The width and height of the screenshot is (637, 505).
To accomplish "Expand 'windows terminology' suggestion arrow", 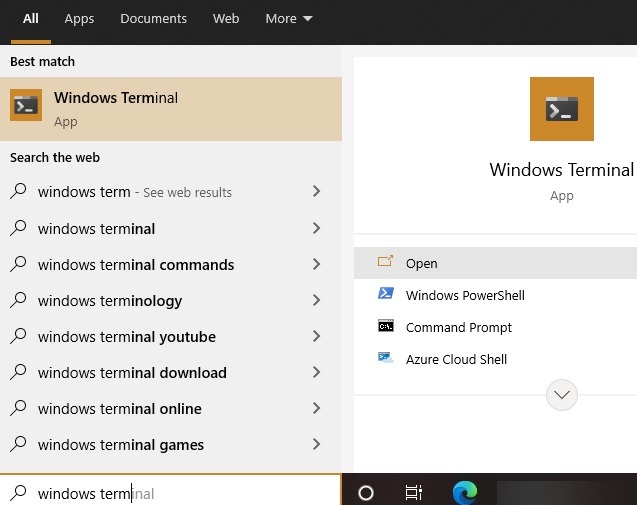I will click(316, 300).
